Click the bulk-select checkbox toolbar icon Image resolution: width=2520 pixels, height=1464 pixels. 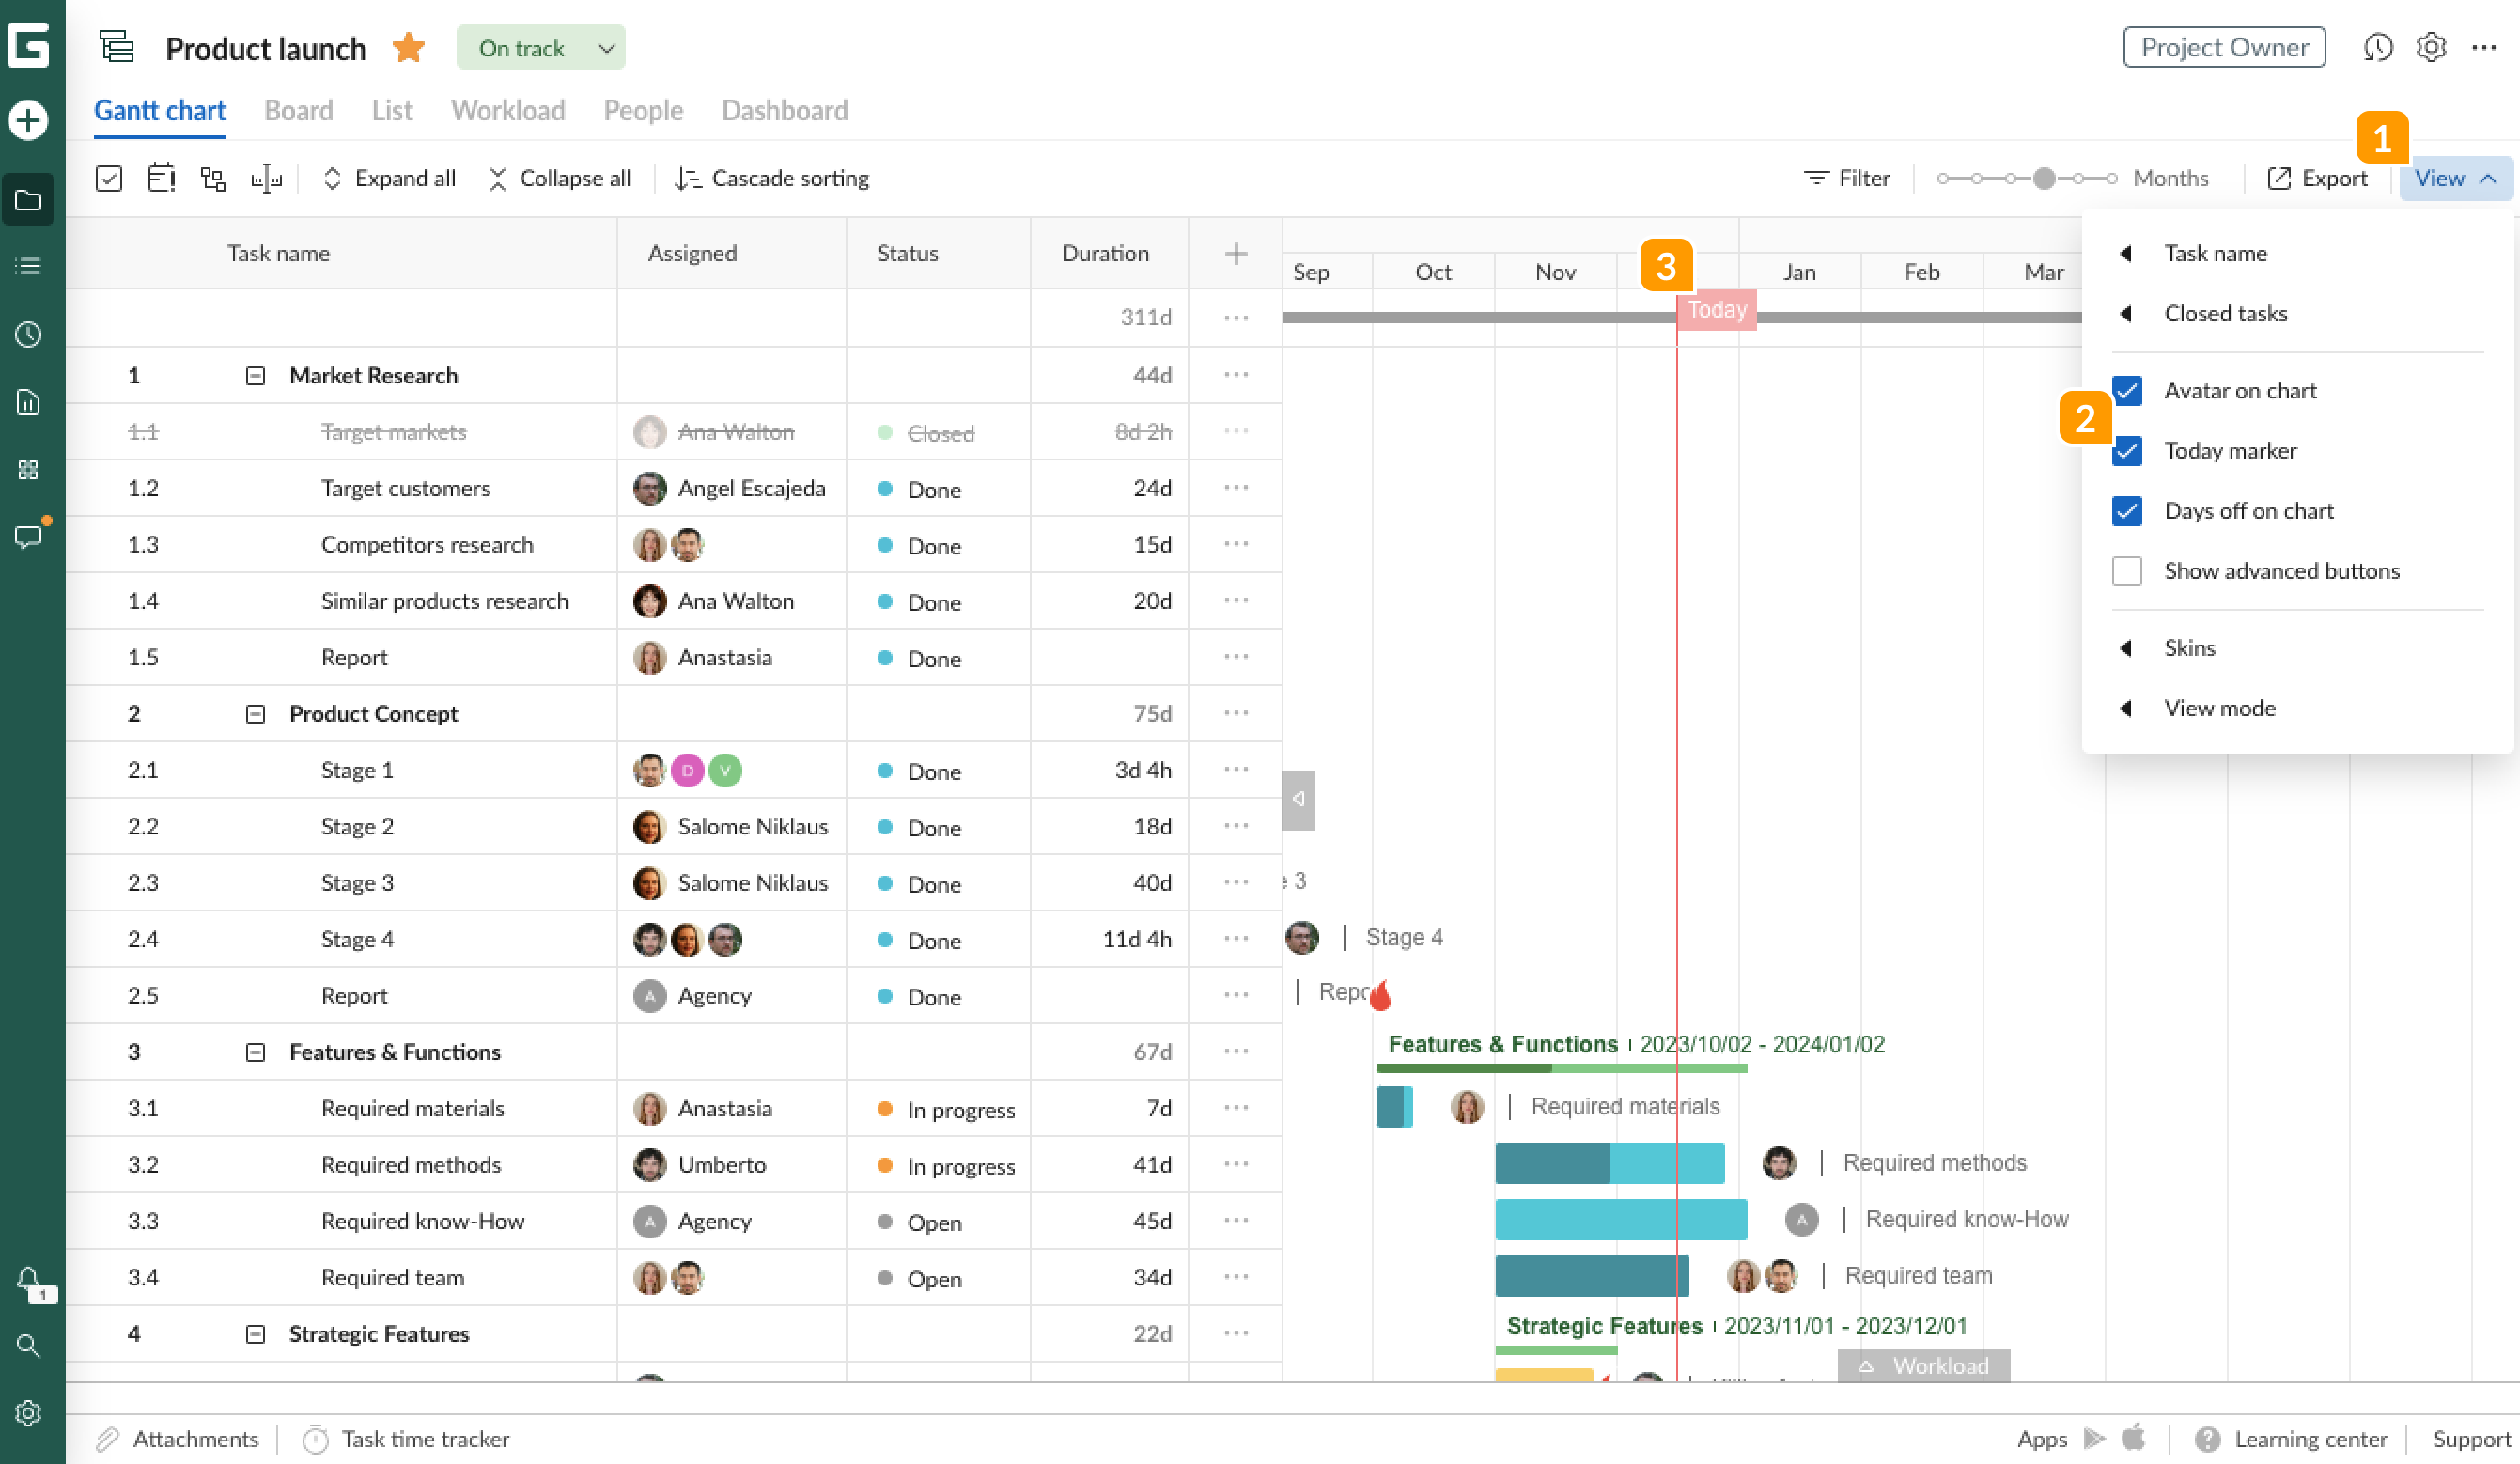click(x=108, y=177)
